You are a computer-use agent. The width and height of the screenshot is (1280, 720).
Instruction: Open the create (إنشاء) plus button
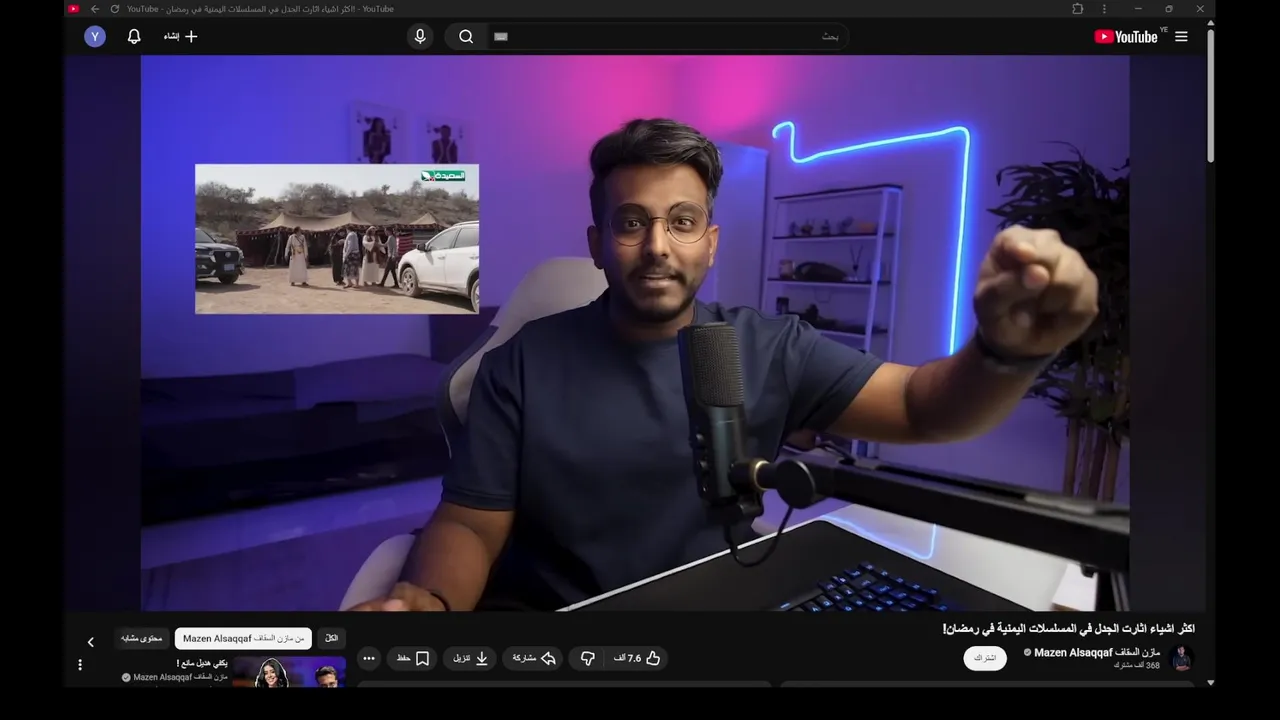click(x=181, y=37)
